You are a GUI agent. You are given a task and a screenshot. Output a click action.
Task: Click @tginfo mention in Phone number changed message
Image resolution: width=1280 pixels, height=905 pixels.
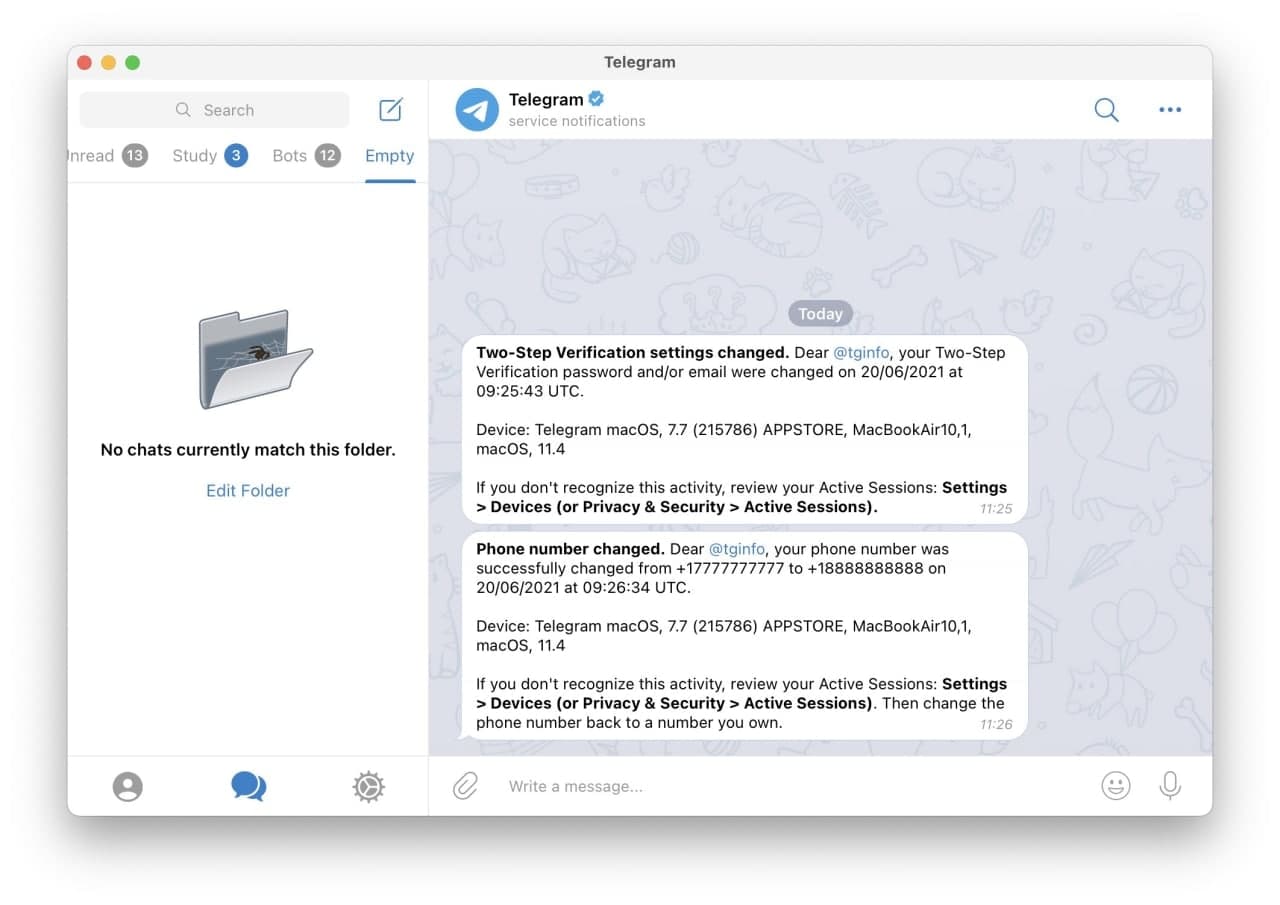coord(738,549)
